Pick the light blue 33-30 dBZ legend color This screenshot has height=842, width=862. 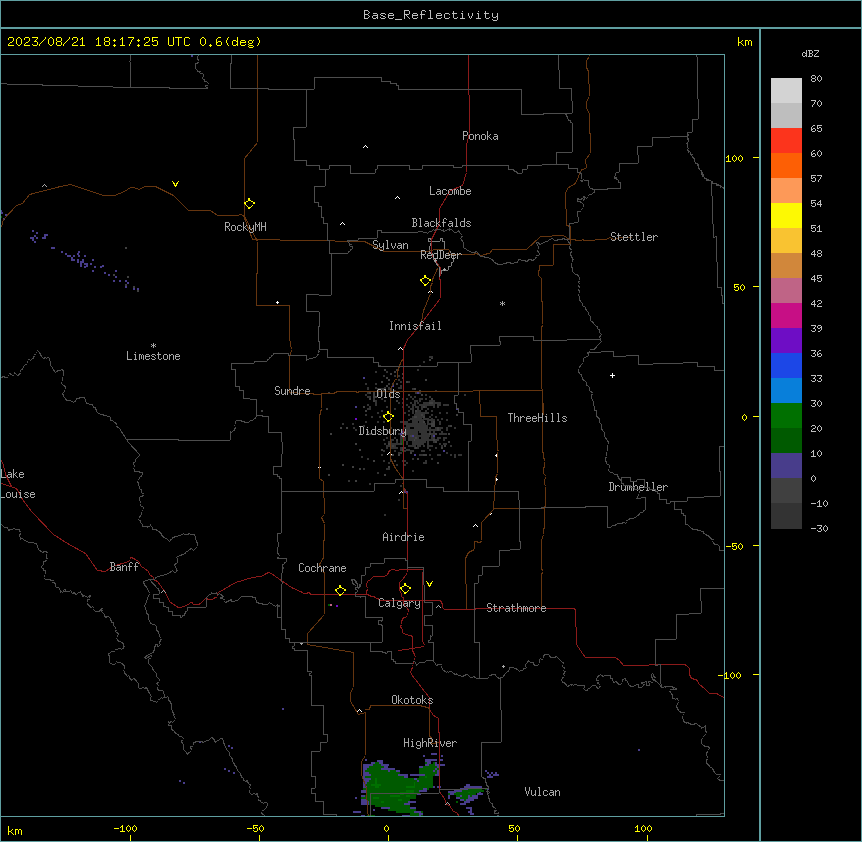pos(786,390)
